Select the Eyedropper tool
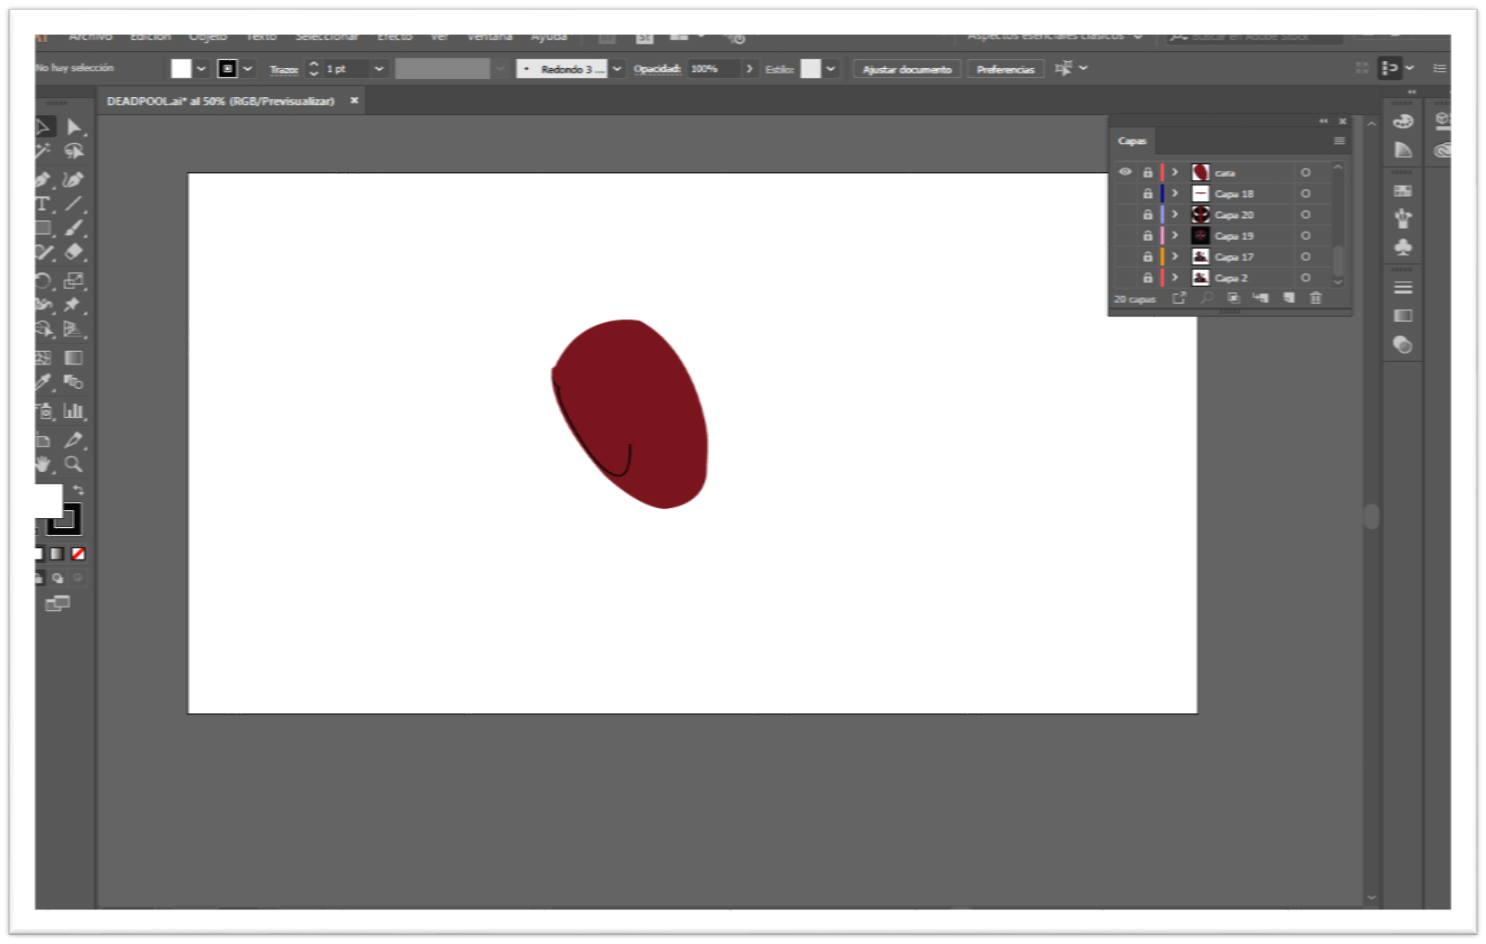Image resolution: width=1486 pixels, height=944 pixels. coord(43,382)
